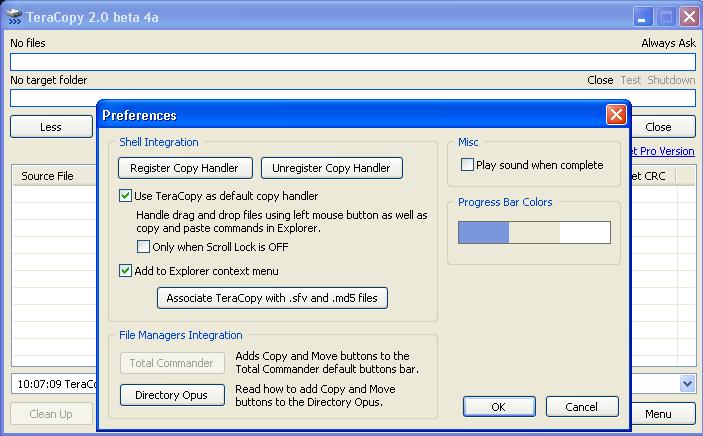Associate TeraCopy with .sfv and .md5 files
This screenshot has width=703, height=436.
pyautogui.click(x=272, y=298)
